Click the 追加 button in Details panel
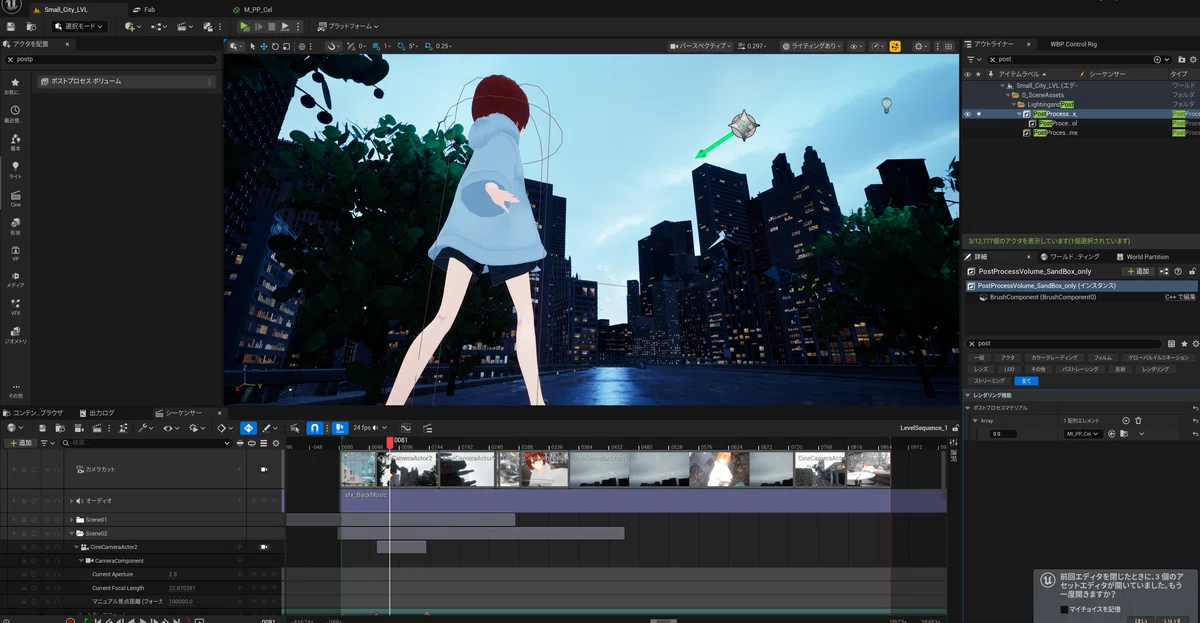Image resolution: width=1200 pixels, height=623 pixels. point(1138,271)
